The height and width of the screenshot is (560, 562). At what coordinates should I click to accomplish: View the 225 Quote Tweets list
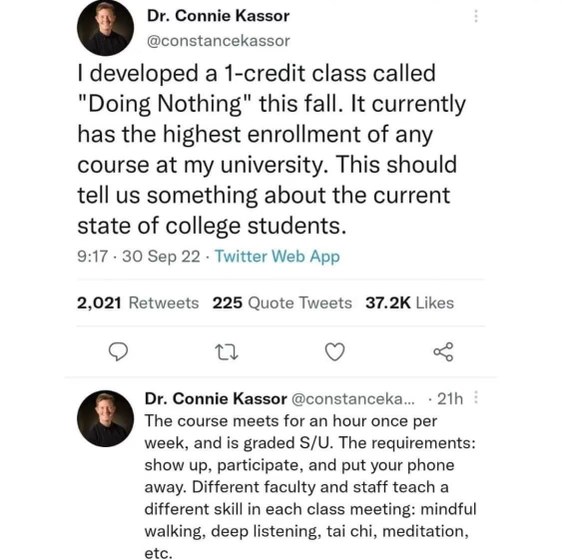pos(282,303)
